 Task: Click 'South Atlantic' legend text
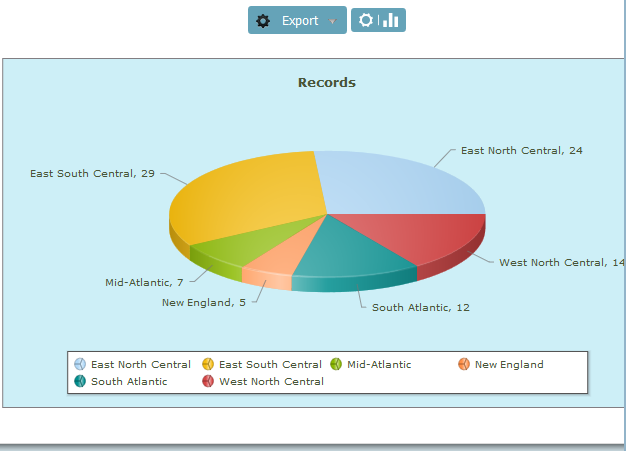point(129,382)
